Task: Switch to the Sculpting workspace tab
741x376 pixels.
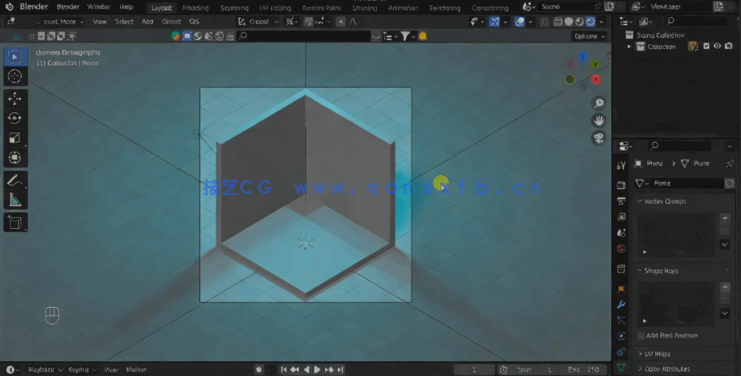Action: coord(234,8)
